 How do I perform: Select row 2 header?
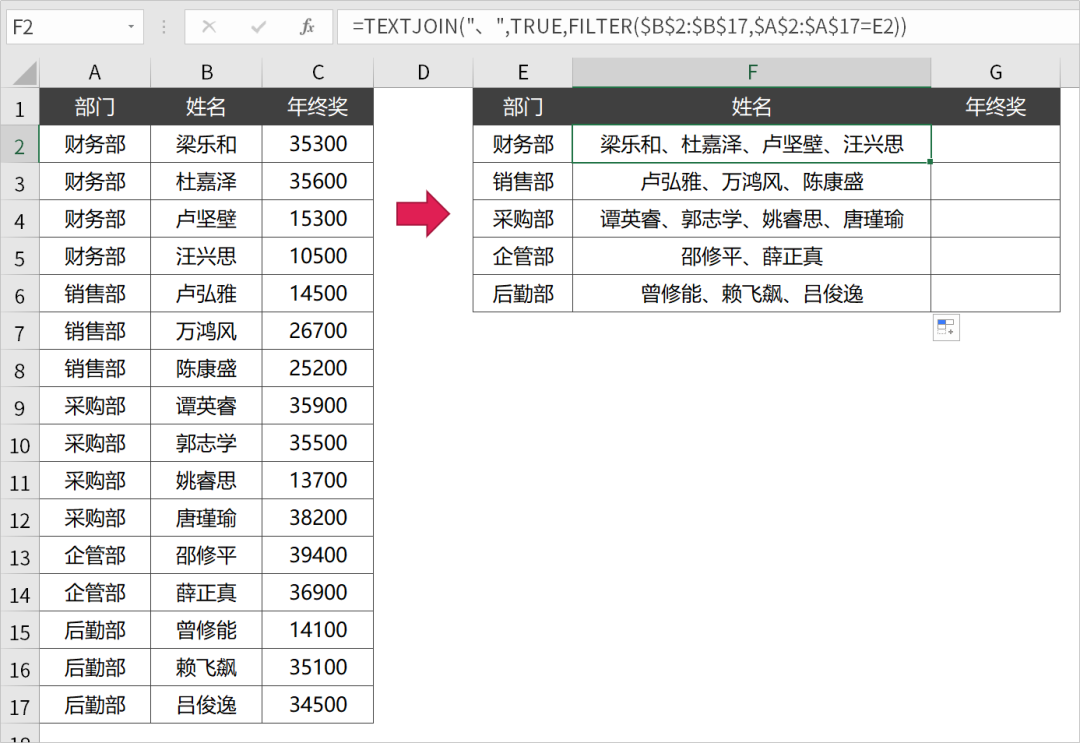19,145
